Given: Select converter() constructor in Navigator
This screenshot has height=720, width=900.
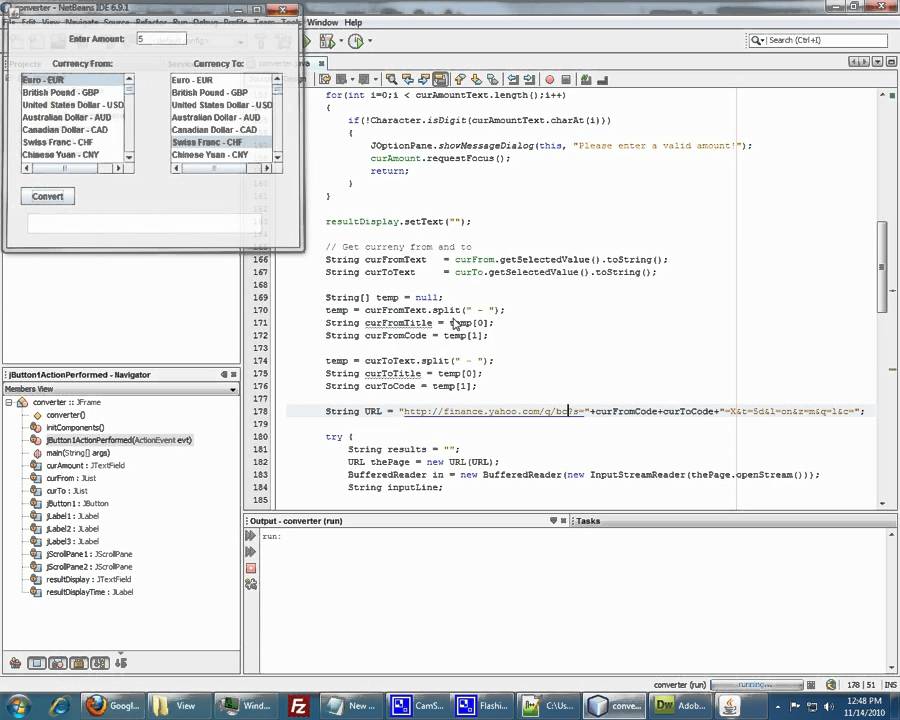Looking at the screenshot, I should 65,415.
